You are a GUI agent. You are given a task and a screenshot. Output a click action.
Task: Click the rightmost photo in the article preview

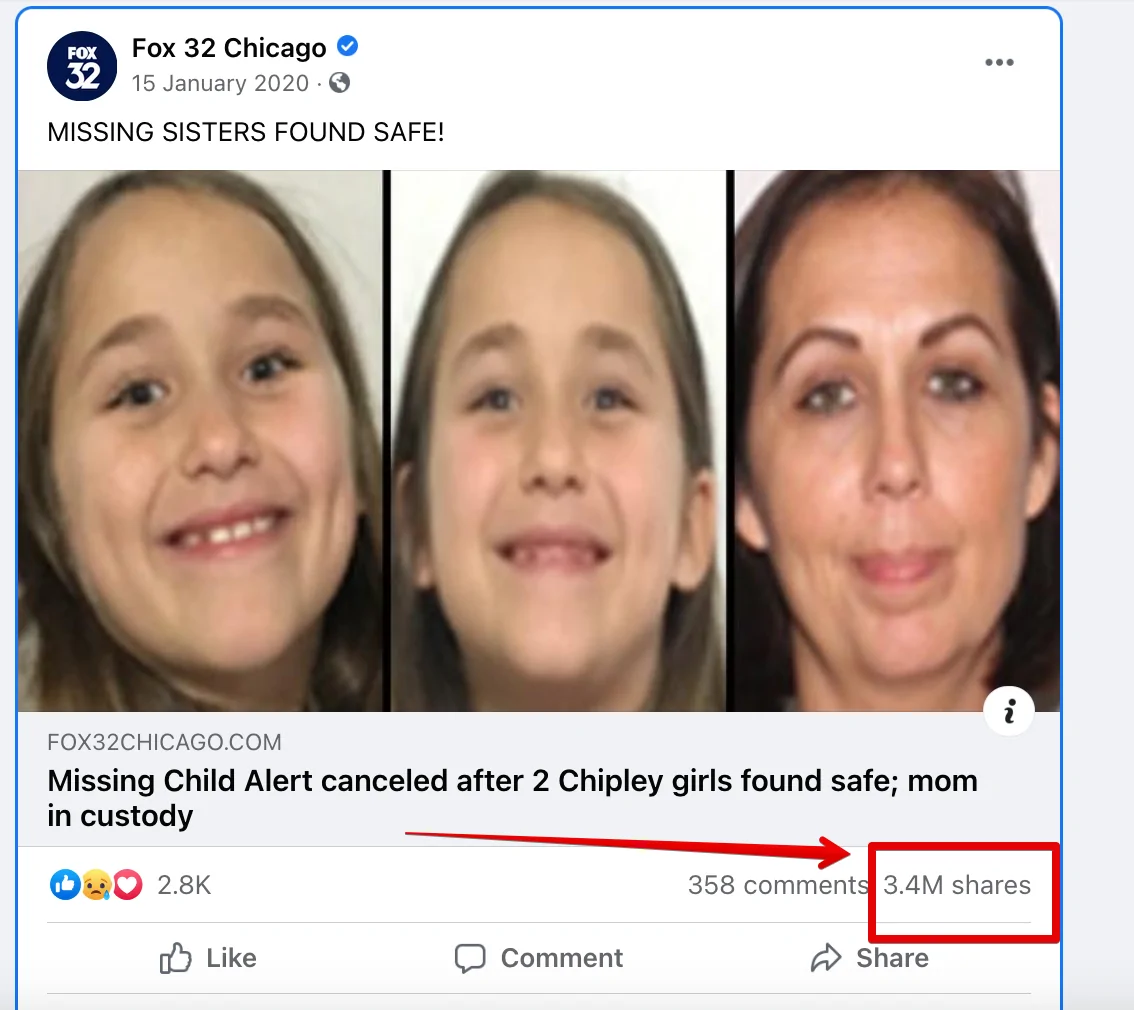pyautogui.click(x=897, y=441)
